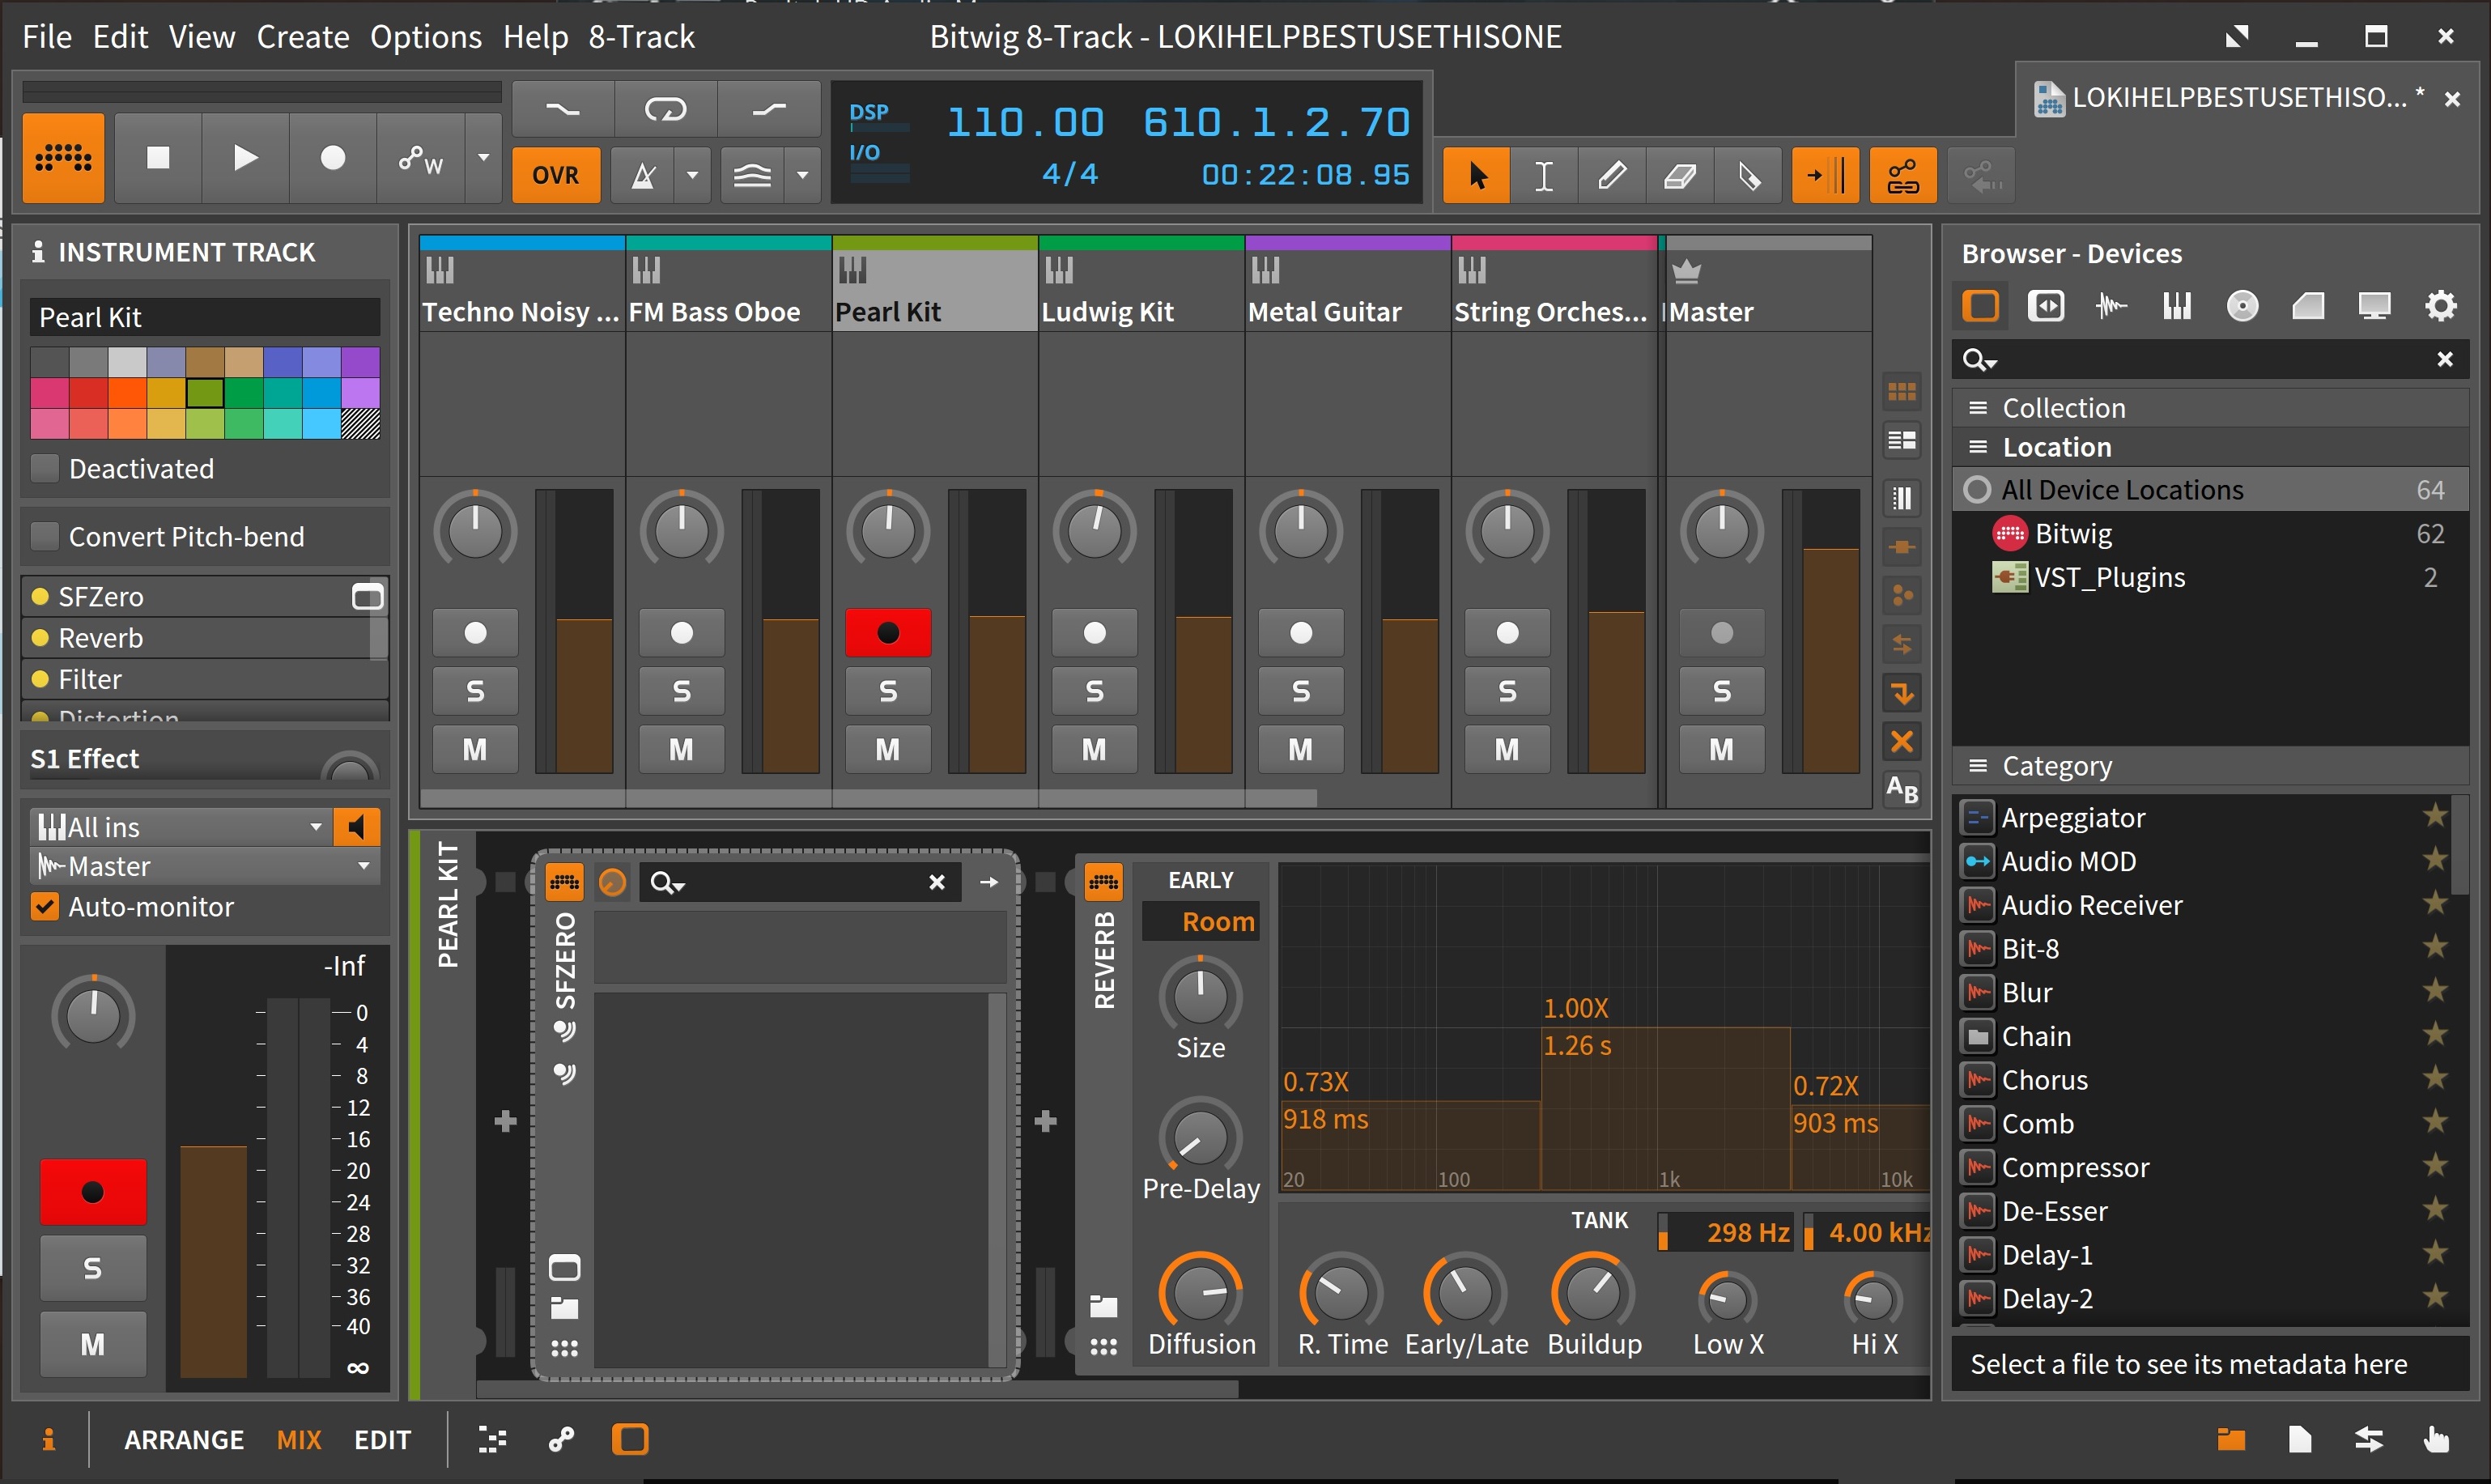Select VST_Plugins location
Screen dimensions: 2491x1484
pos(2210,578)
